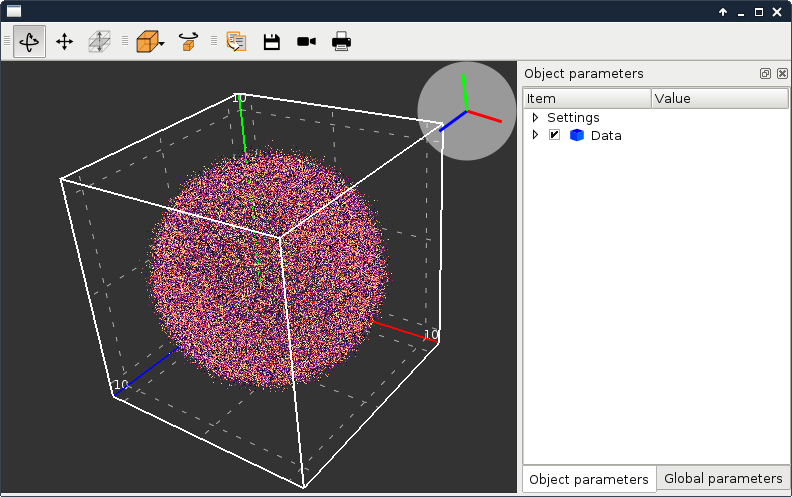
Task: Open the view cube dropdown arrow
Action: click(162, 44)
